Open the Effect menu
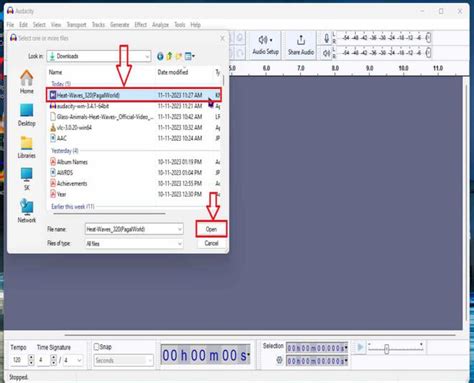This screenshot has width=474, height=383. (140, 25)
